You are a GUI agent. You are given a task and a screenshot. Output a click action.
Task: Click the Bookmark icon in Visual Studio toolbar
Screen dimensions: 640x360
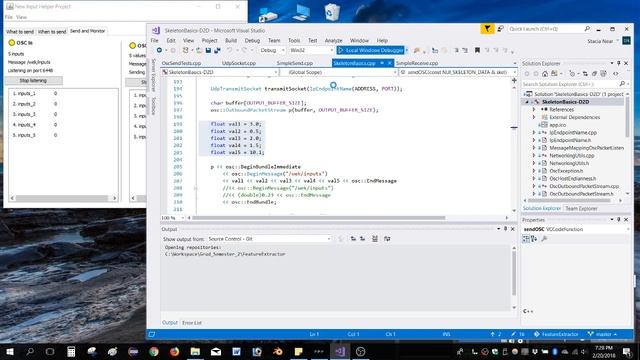tap(477, 50)
